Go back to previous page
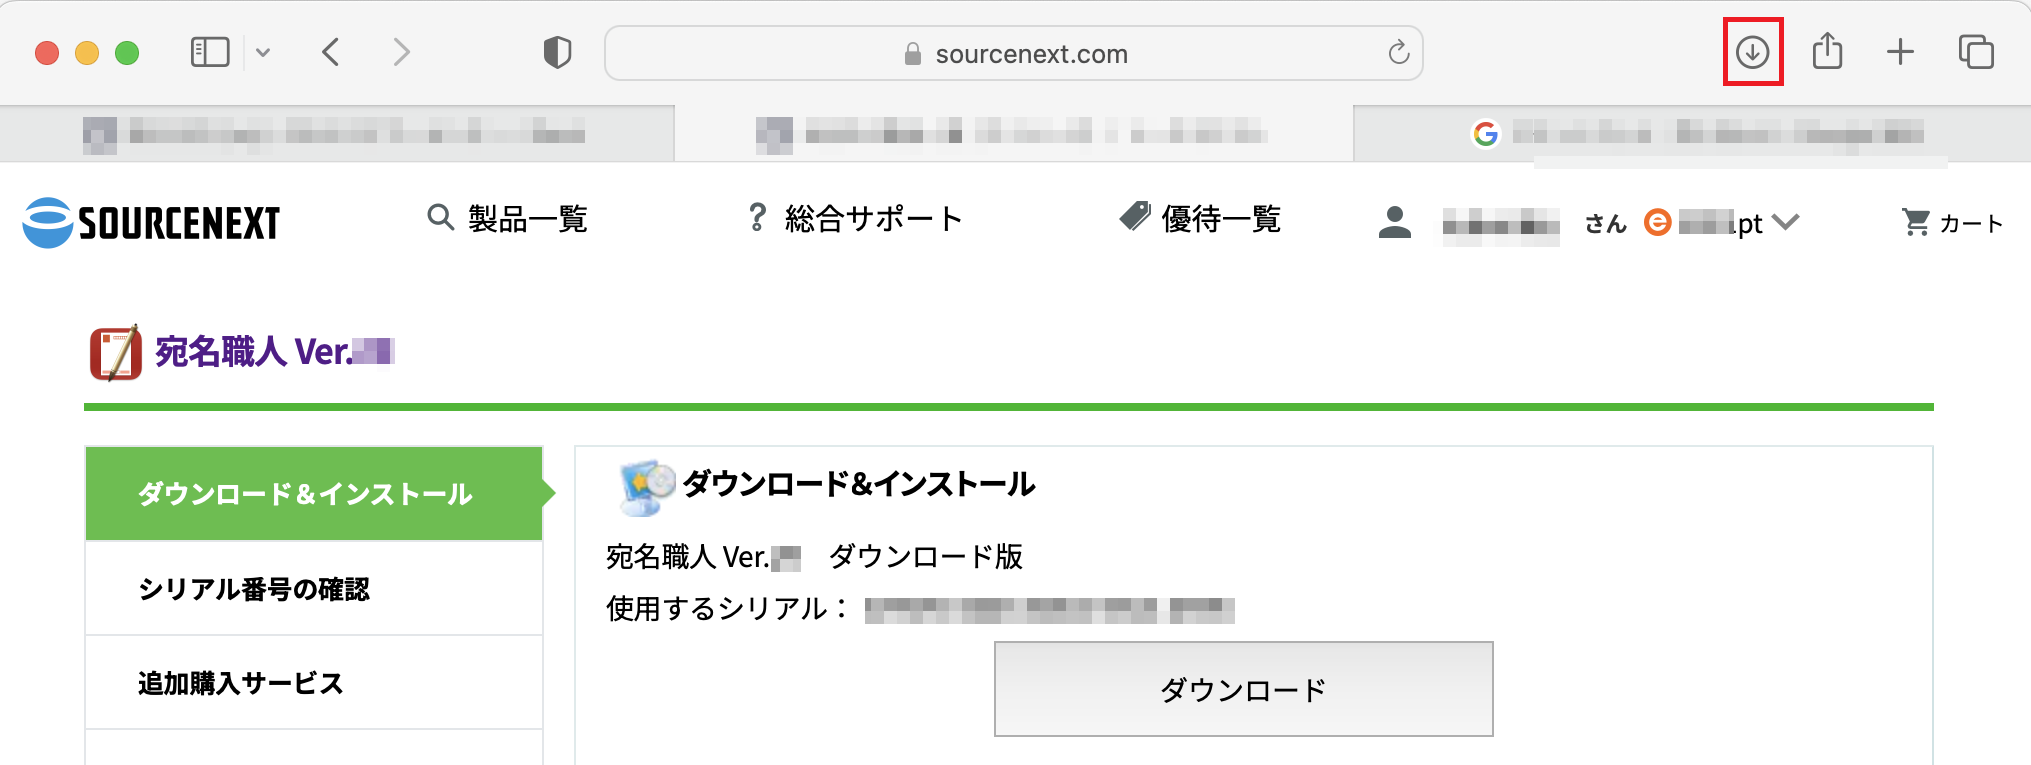This screenshot has width=2031, height=765. click(331, 52)
